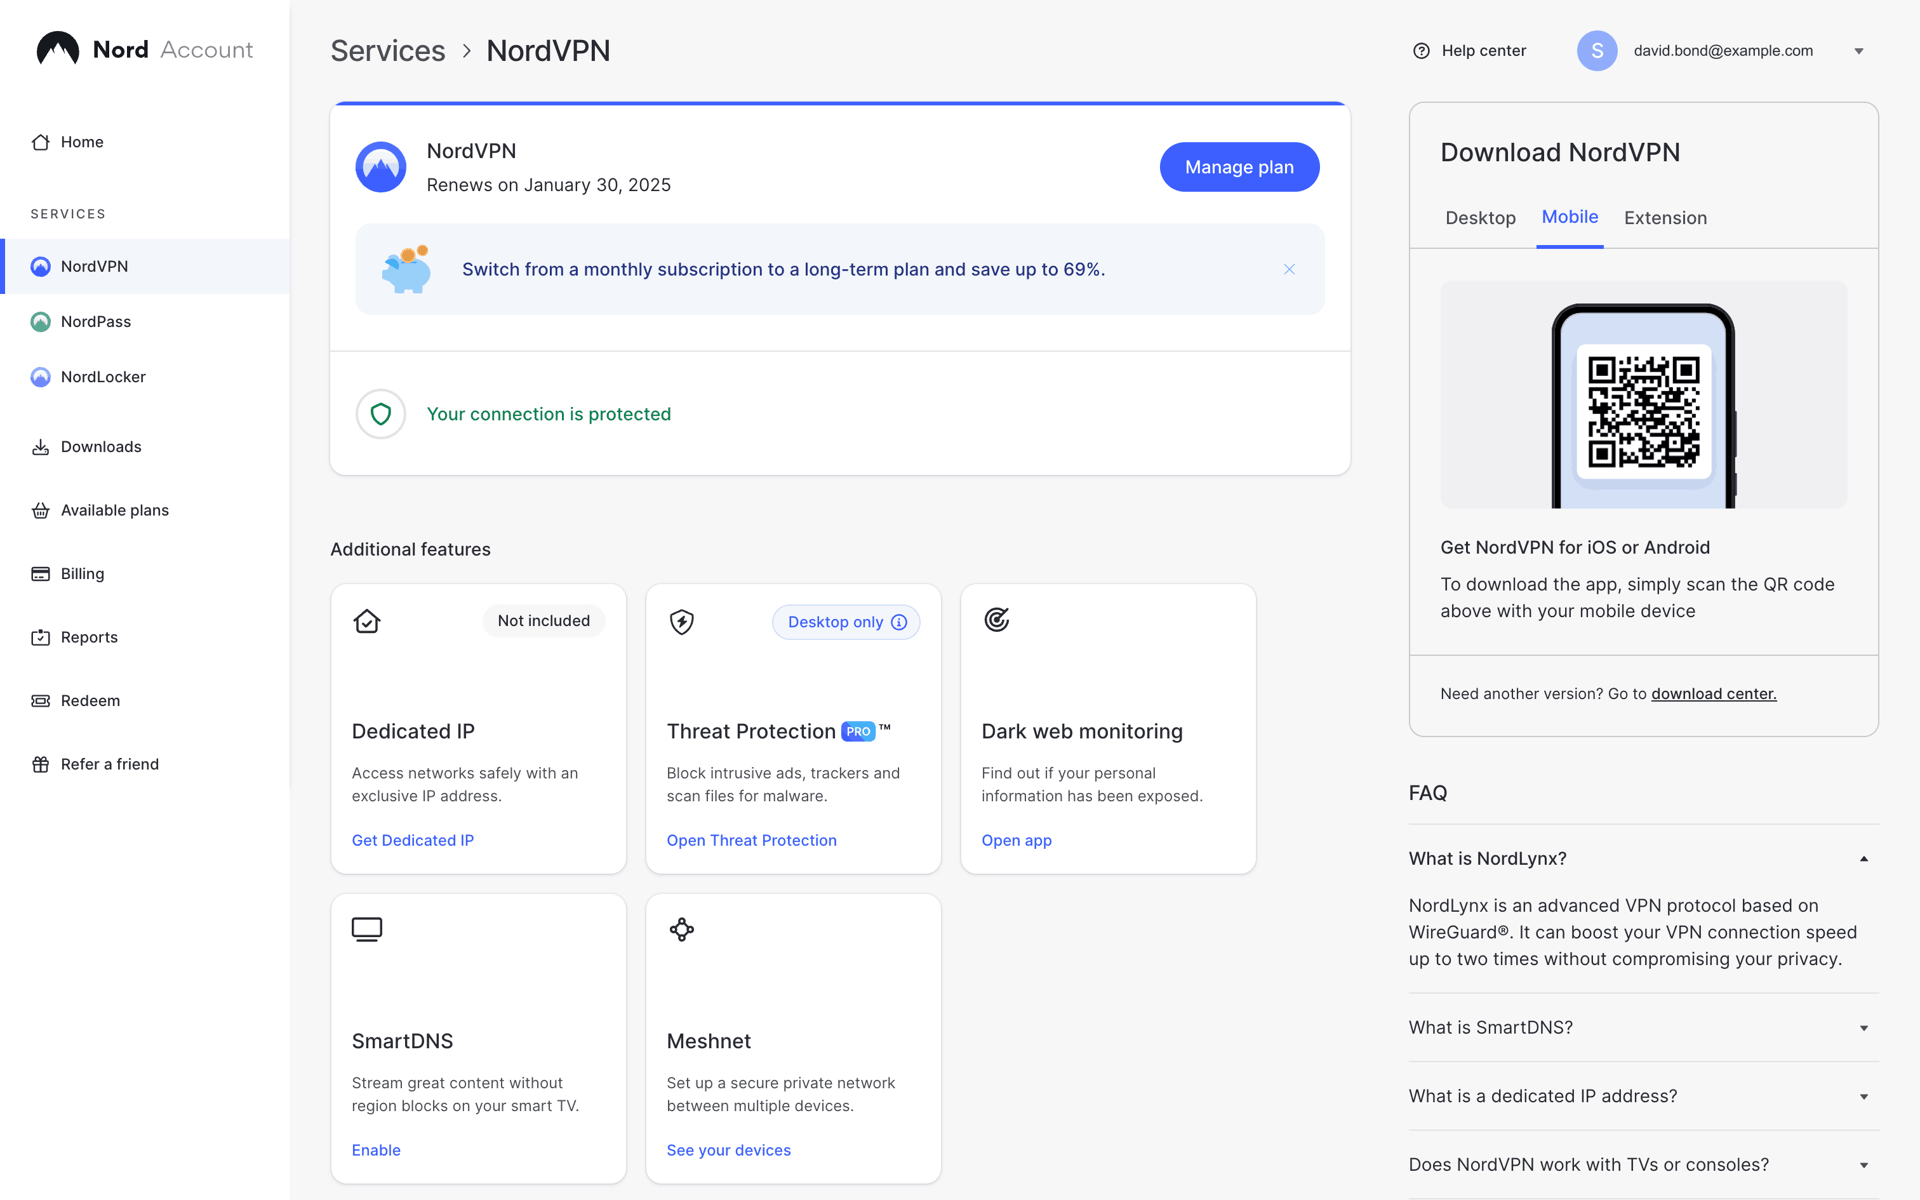The height and width of the screenshot is (1200, 1920).
Task: Click the Threat Protection shield icon
Action: 682,621
